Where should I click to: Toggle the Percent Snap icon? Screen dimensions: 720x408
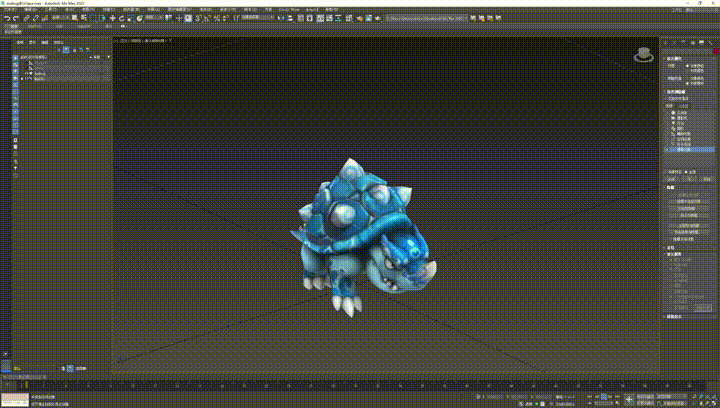pos(216,18)
